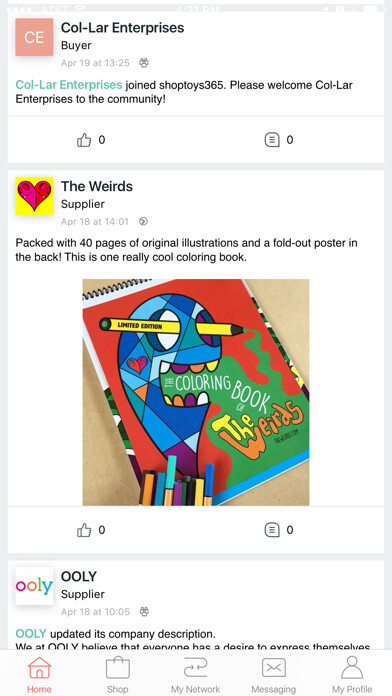Open The Weirds supplier name heading
Screen dimensions: 392x696
(97, 186)
